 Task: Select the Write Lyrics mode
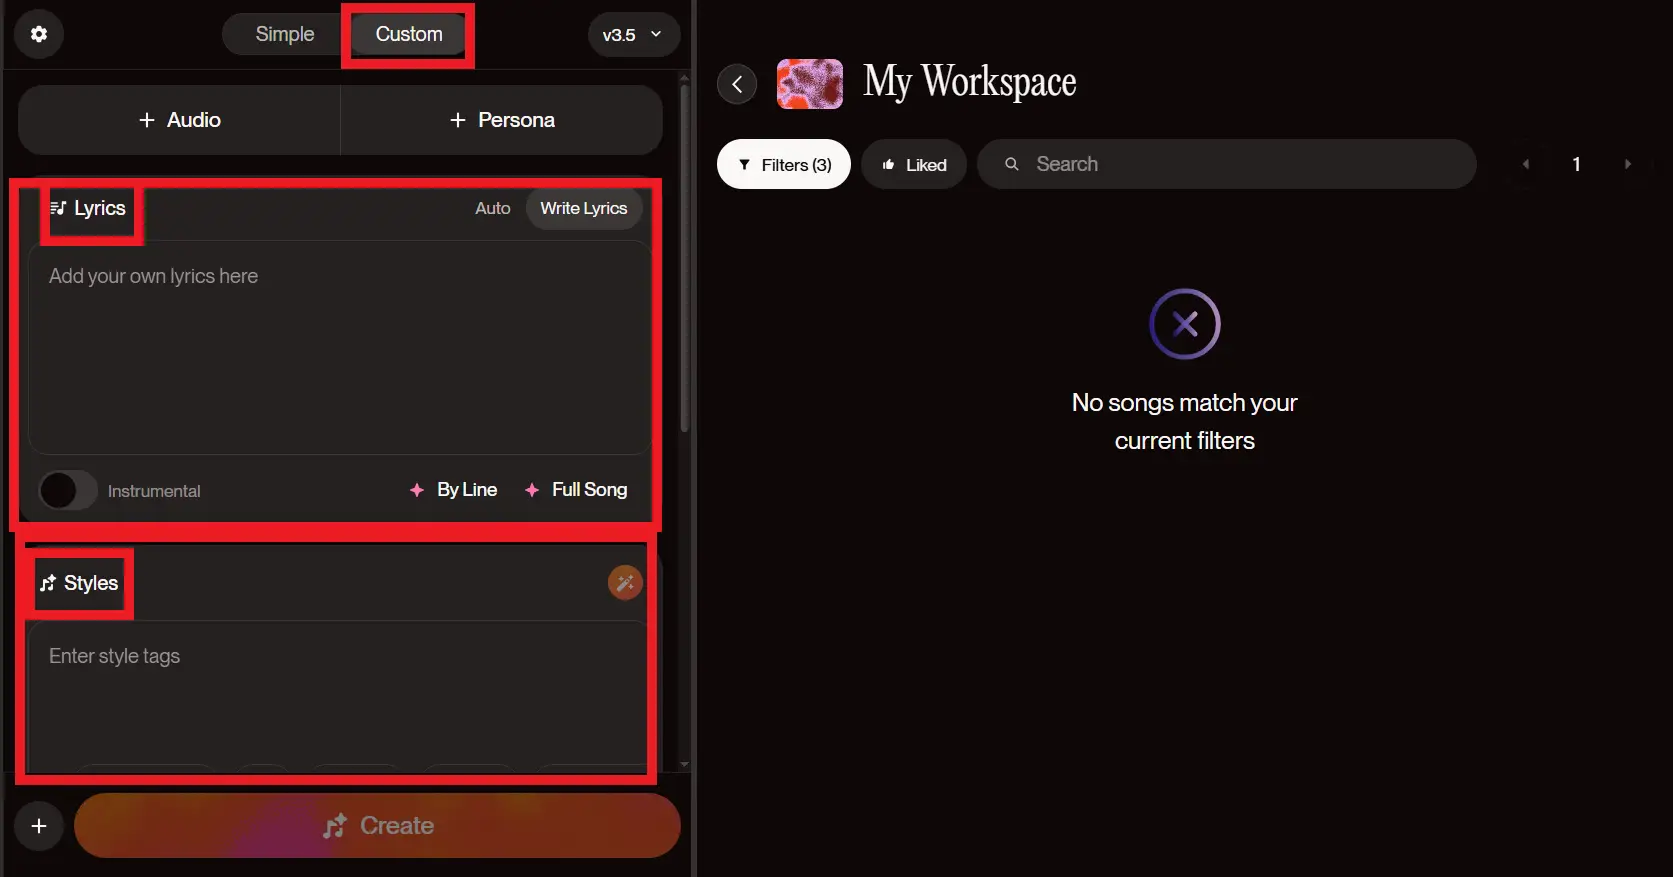pos(583,208)
